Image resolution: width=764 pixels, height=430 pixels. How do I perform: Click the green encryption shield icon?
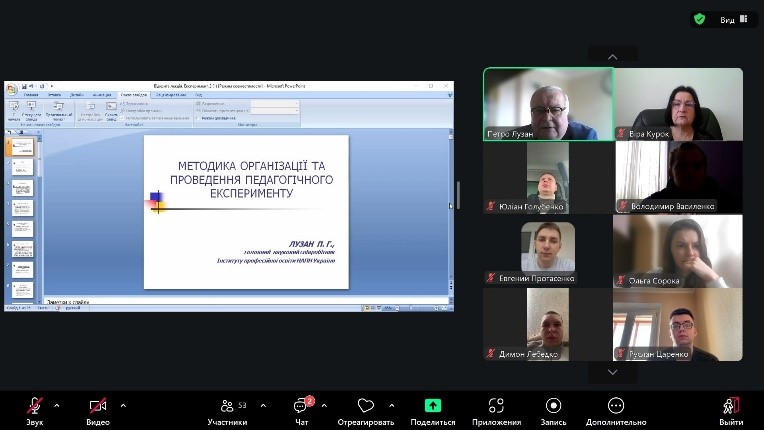[x=700, y=19]
